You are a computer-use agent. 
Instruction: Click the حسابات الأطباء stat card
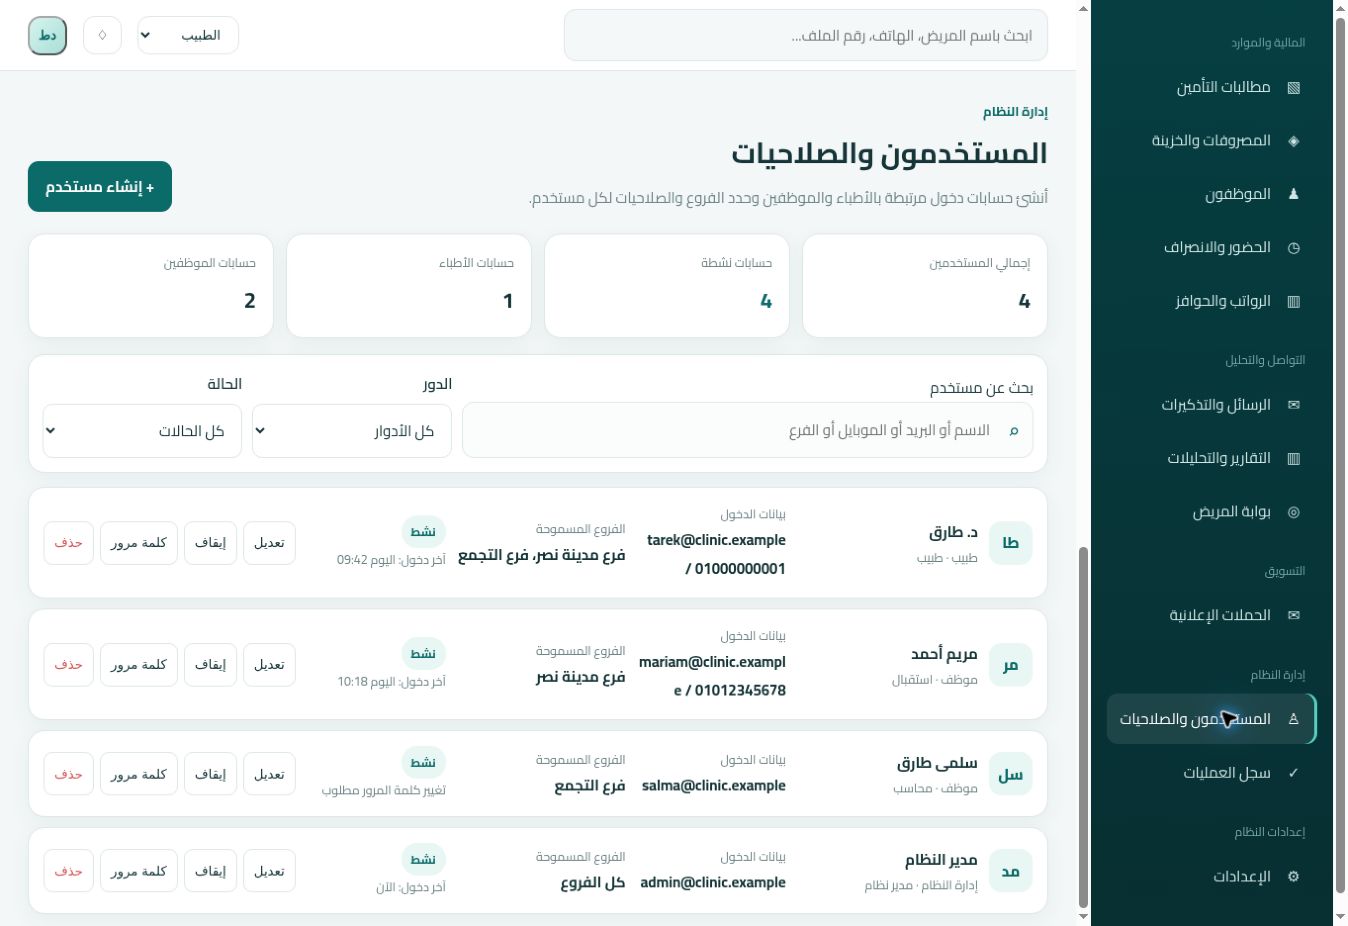409,286
